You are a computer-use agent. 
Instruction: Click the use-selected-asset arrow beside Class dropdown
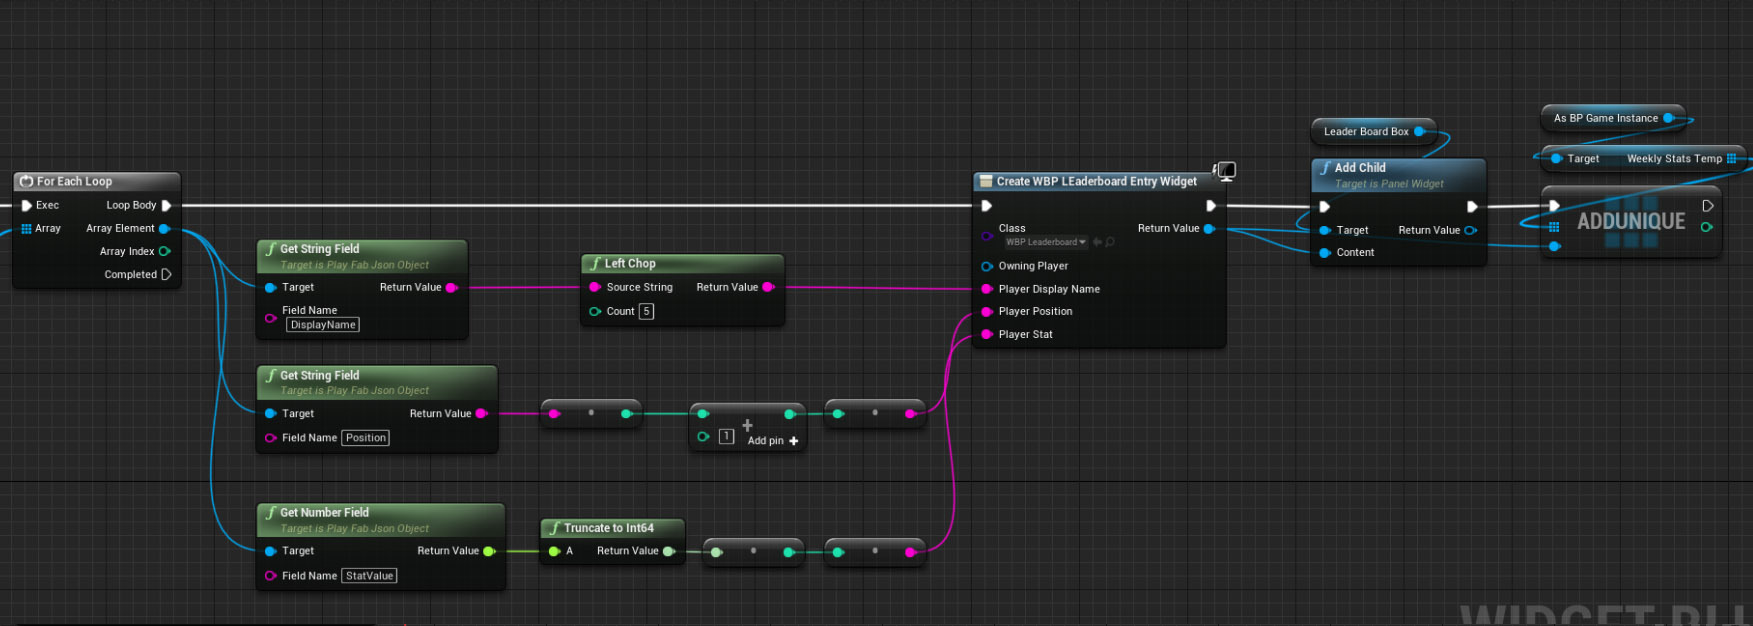[x=1097, y=242]
